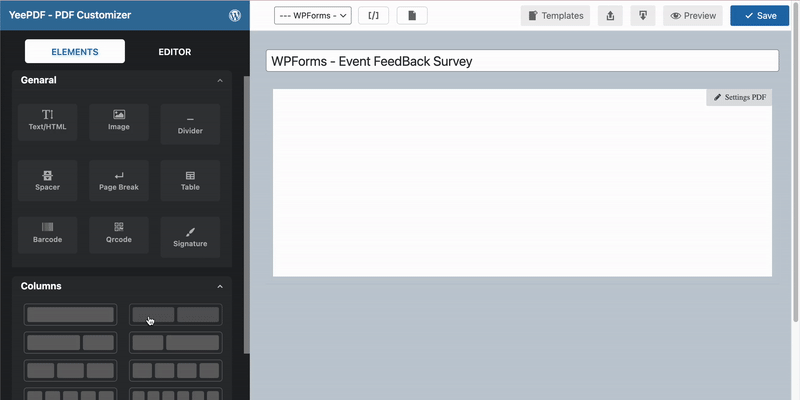Image resolution: width=800 pixels, height=400 pixels.
Task: Save the PDF template
Action: click(760, 15)
